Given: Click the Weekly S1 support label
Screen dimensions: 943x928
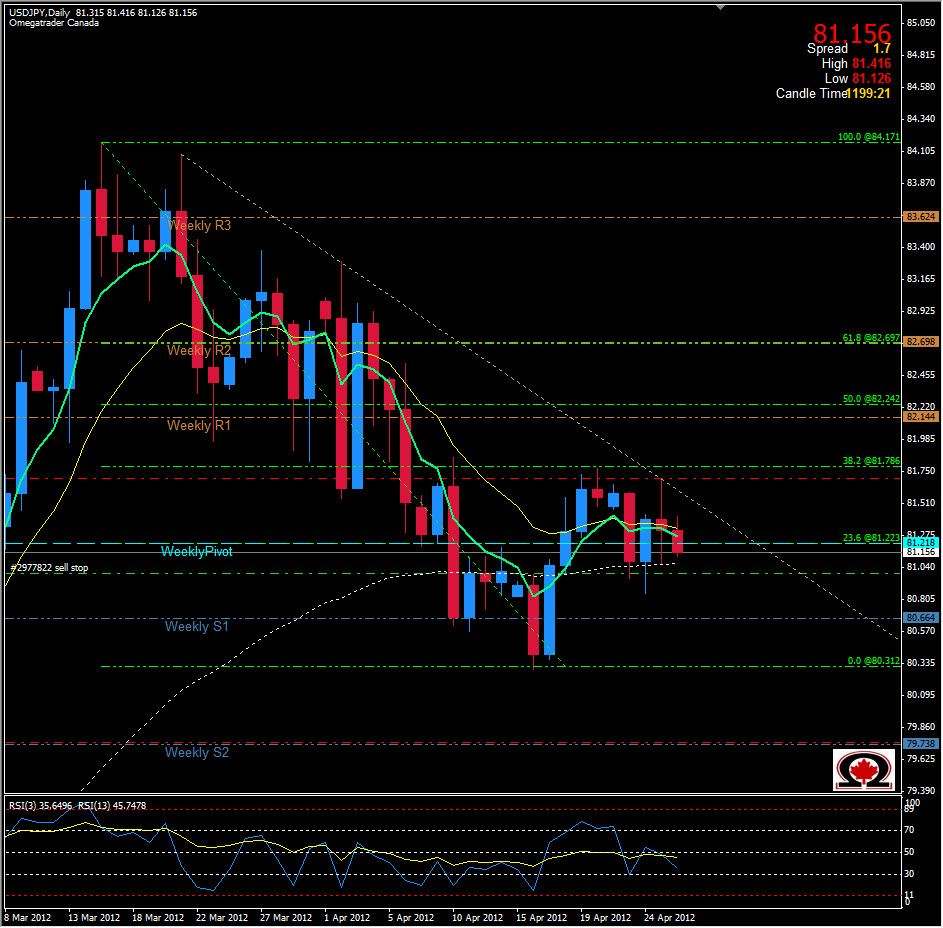Looking at the screenshot, I should click(196, 625).
